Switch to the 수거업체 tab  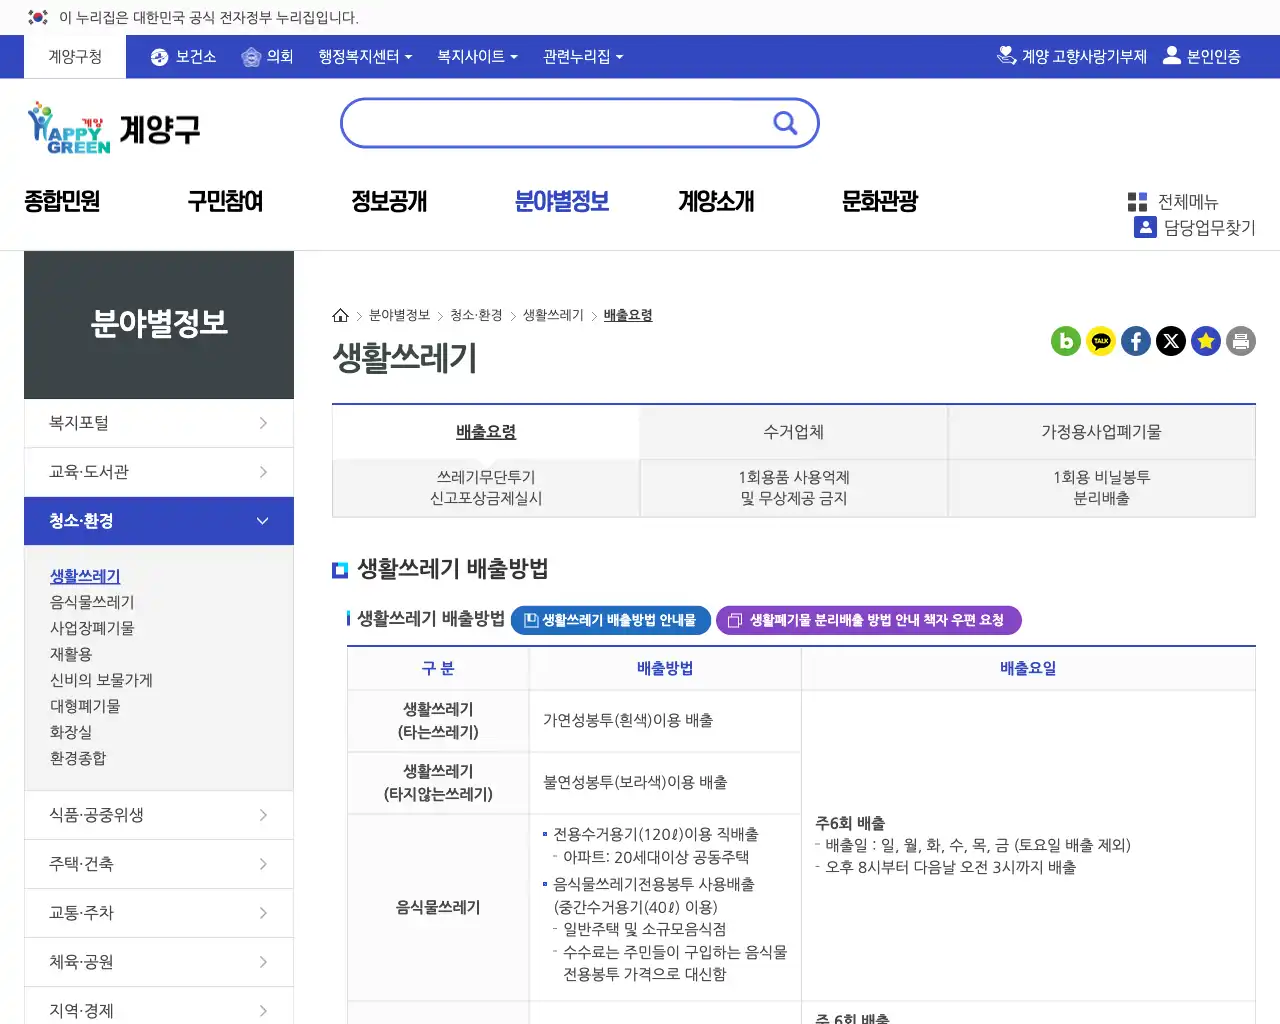pos(794,432)
